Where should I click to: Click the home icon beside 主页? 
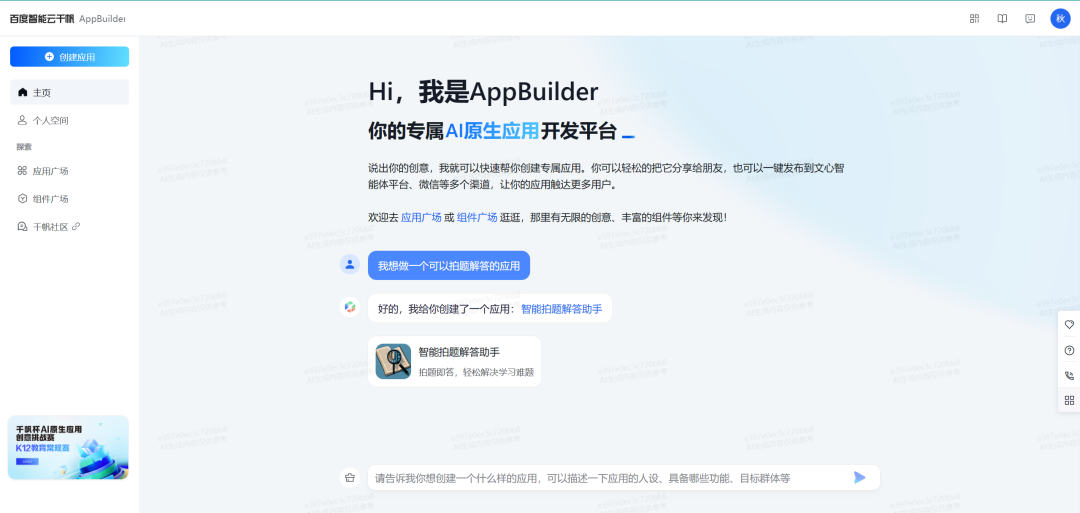23,92
